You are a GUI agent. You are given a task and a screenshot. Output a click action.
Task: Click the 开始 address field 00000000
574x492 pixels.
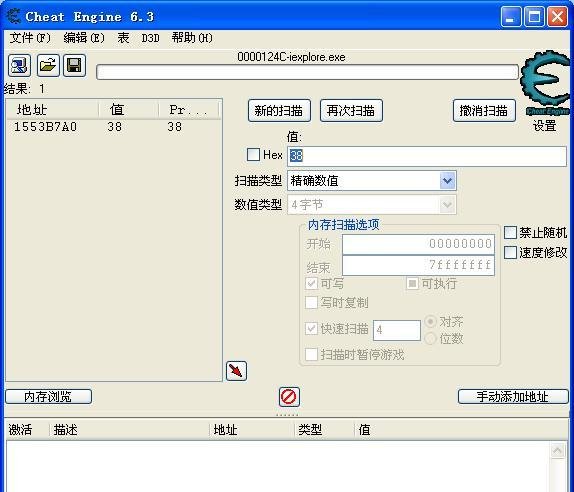[x=418, y=244]
